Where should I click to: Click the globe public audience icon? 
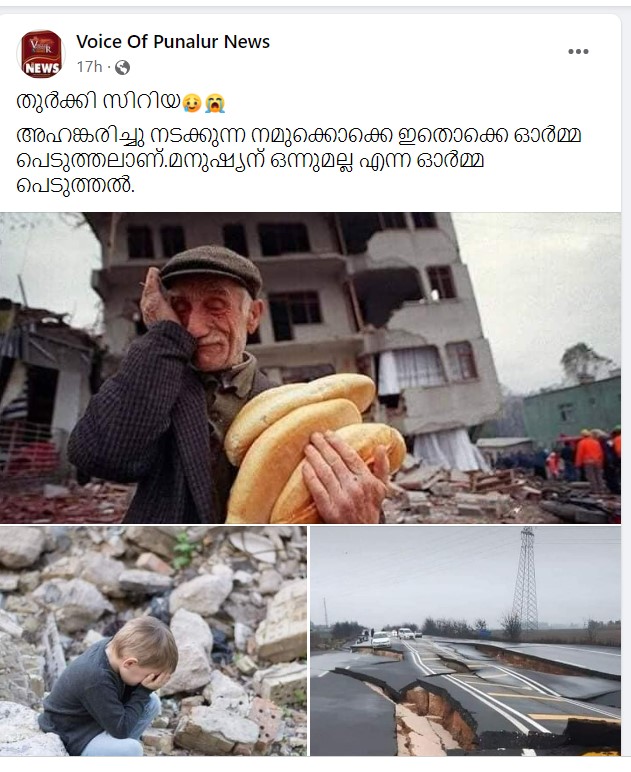point(122,67)
